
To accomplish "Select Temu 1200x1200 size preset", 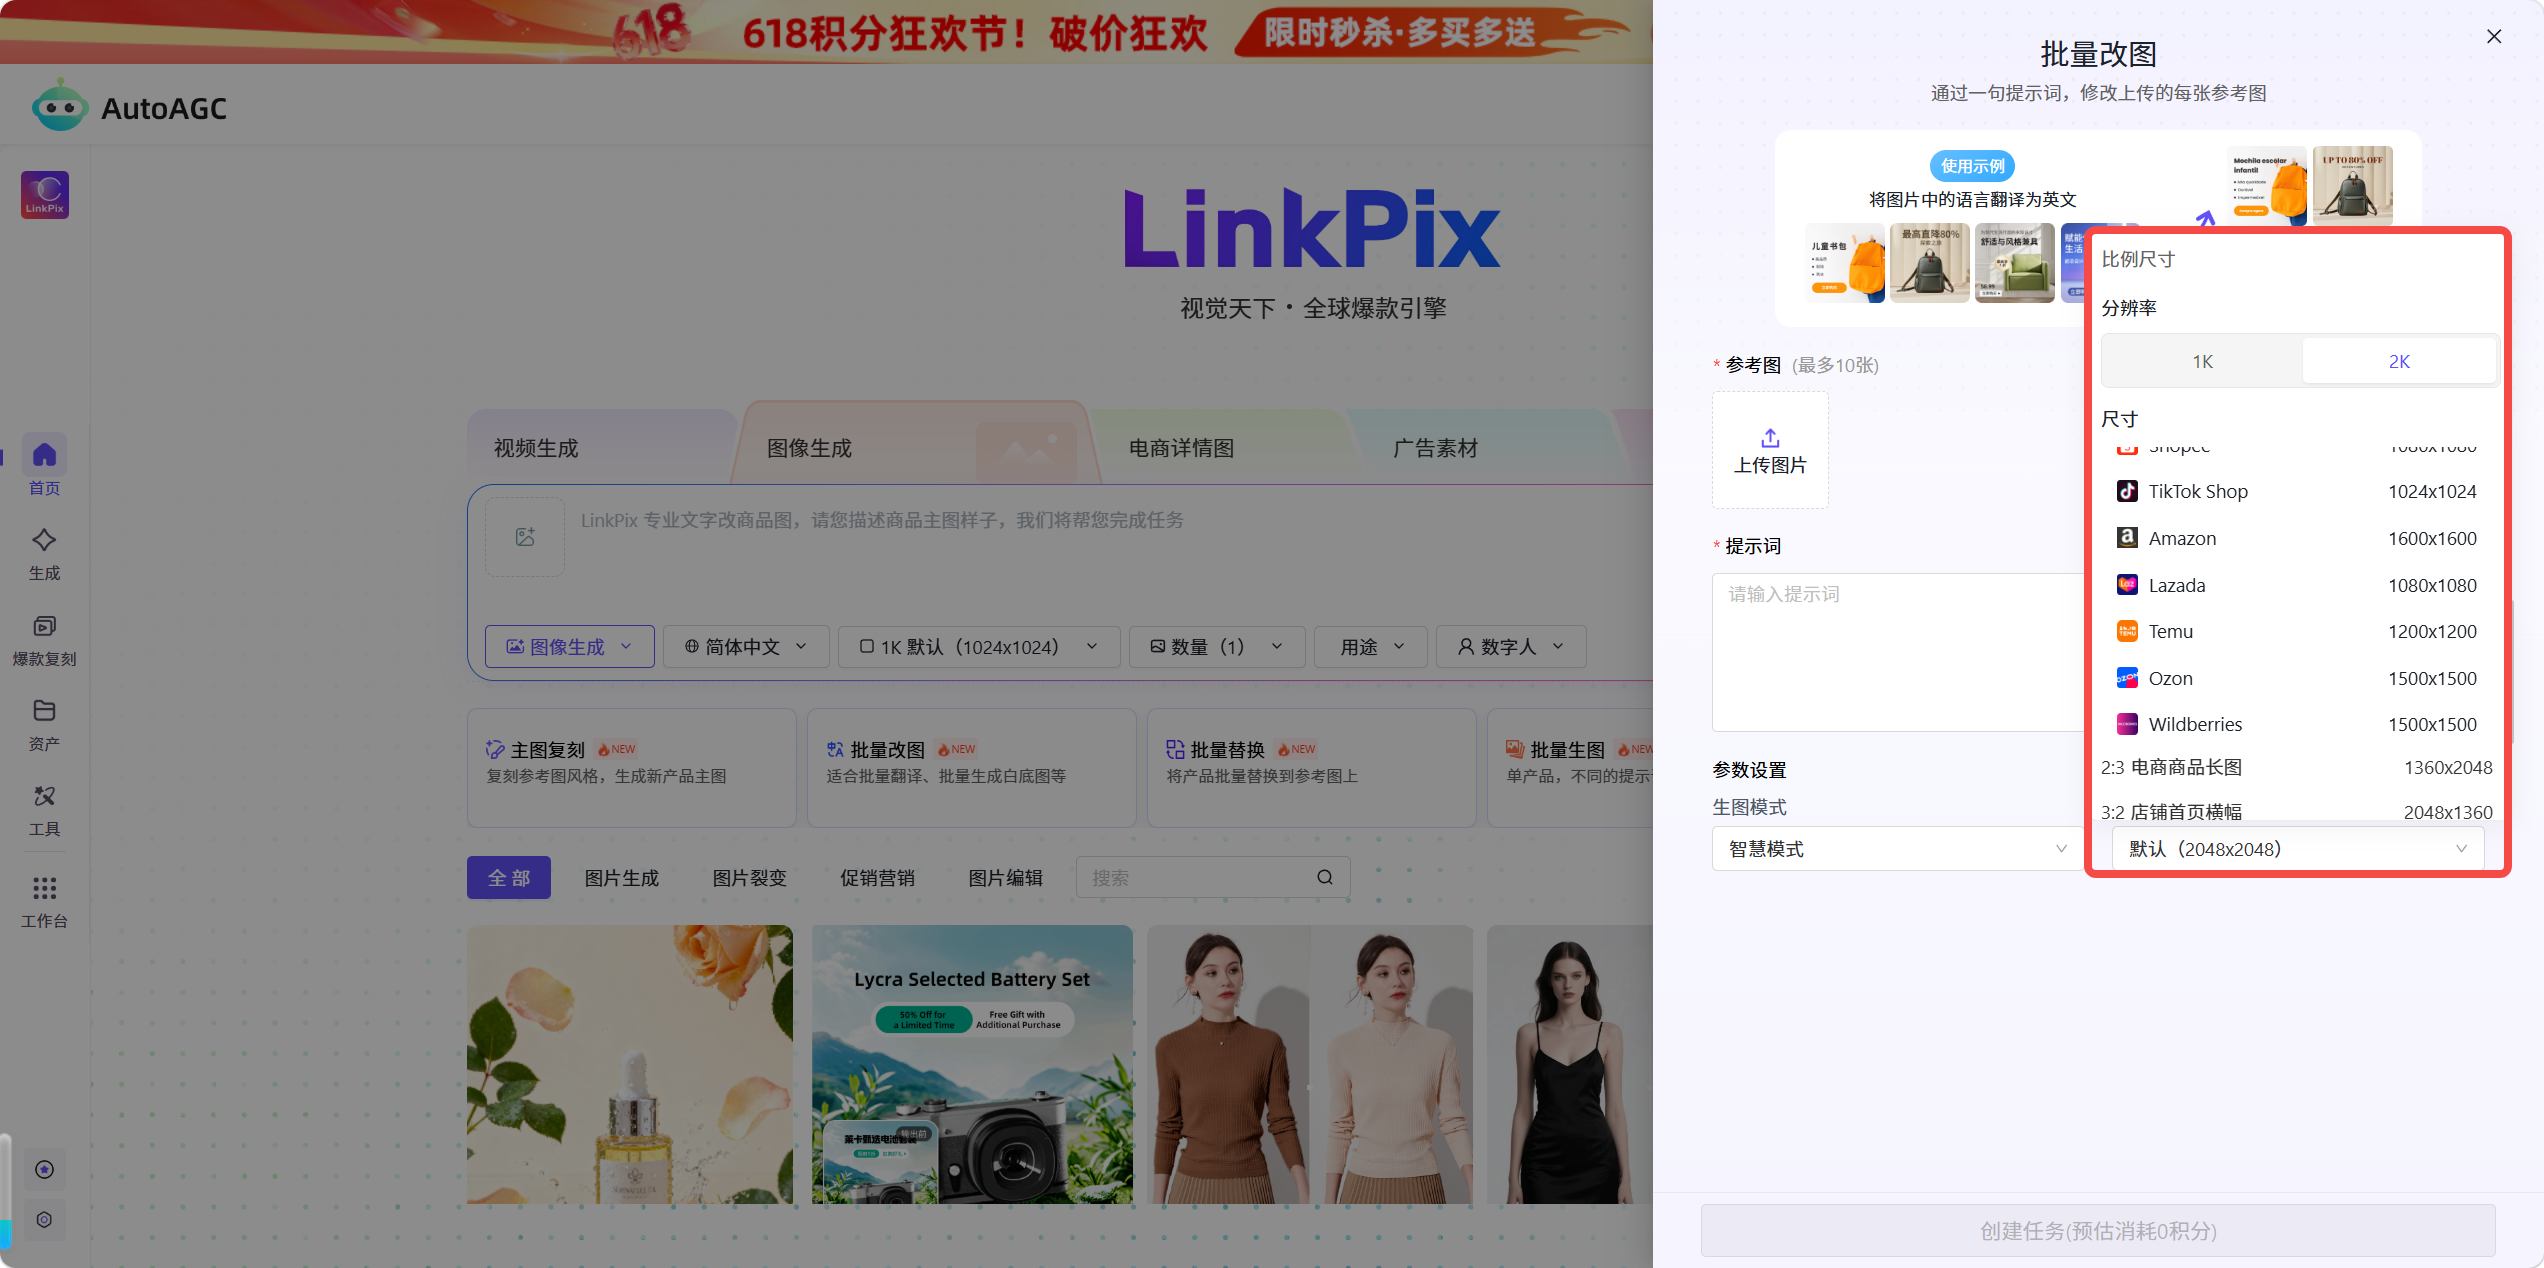I will (2296, 631).
